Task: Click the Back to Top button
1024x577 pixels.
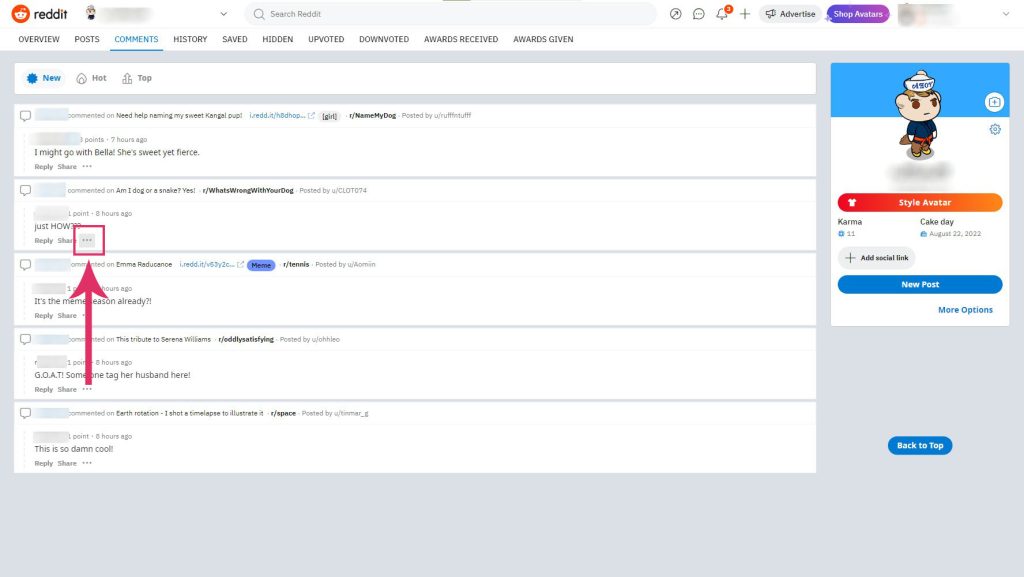Action: click(920, 445)
